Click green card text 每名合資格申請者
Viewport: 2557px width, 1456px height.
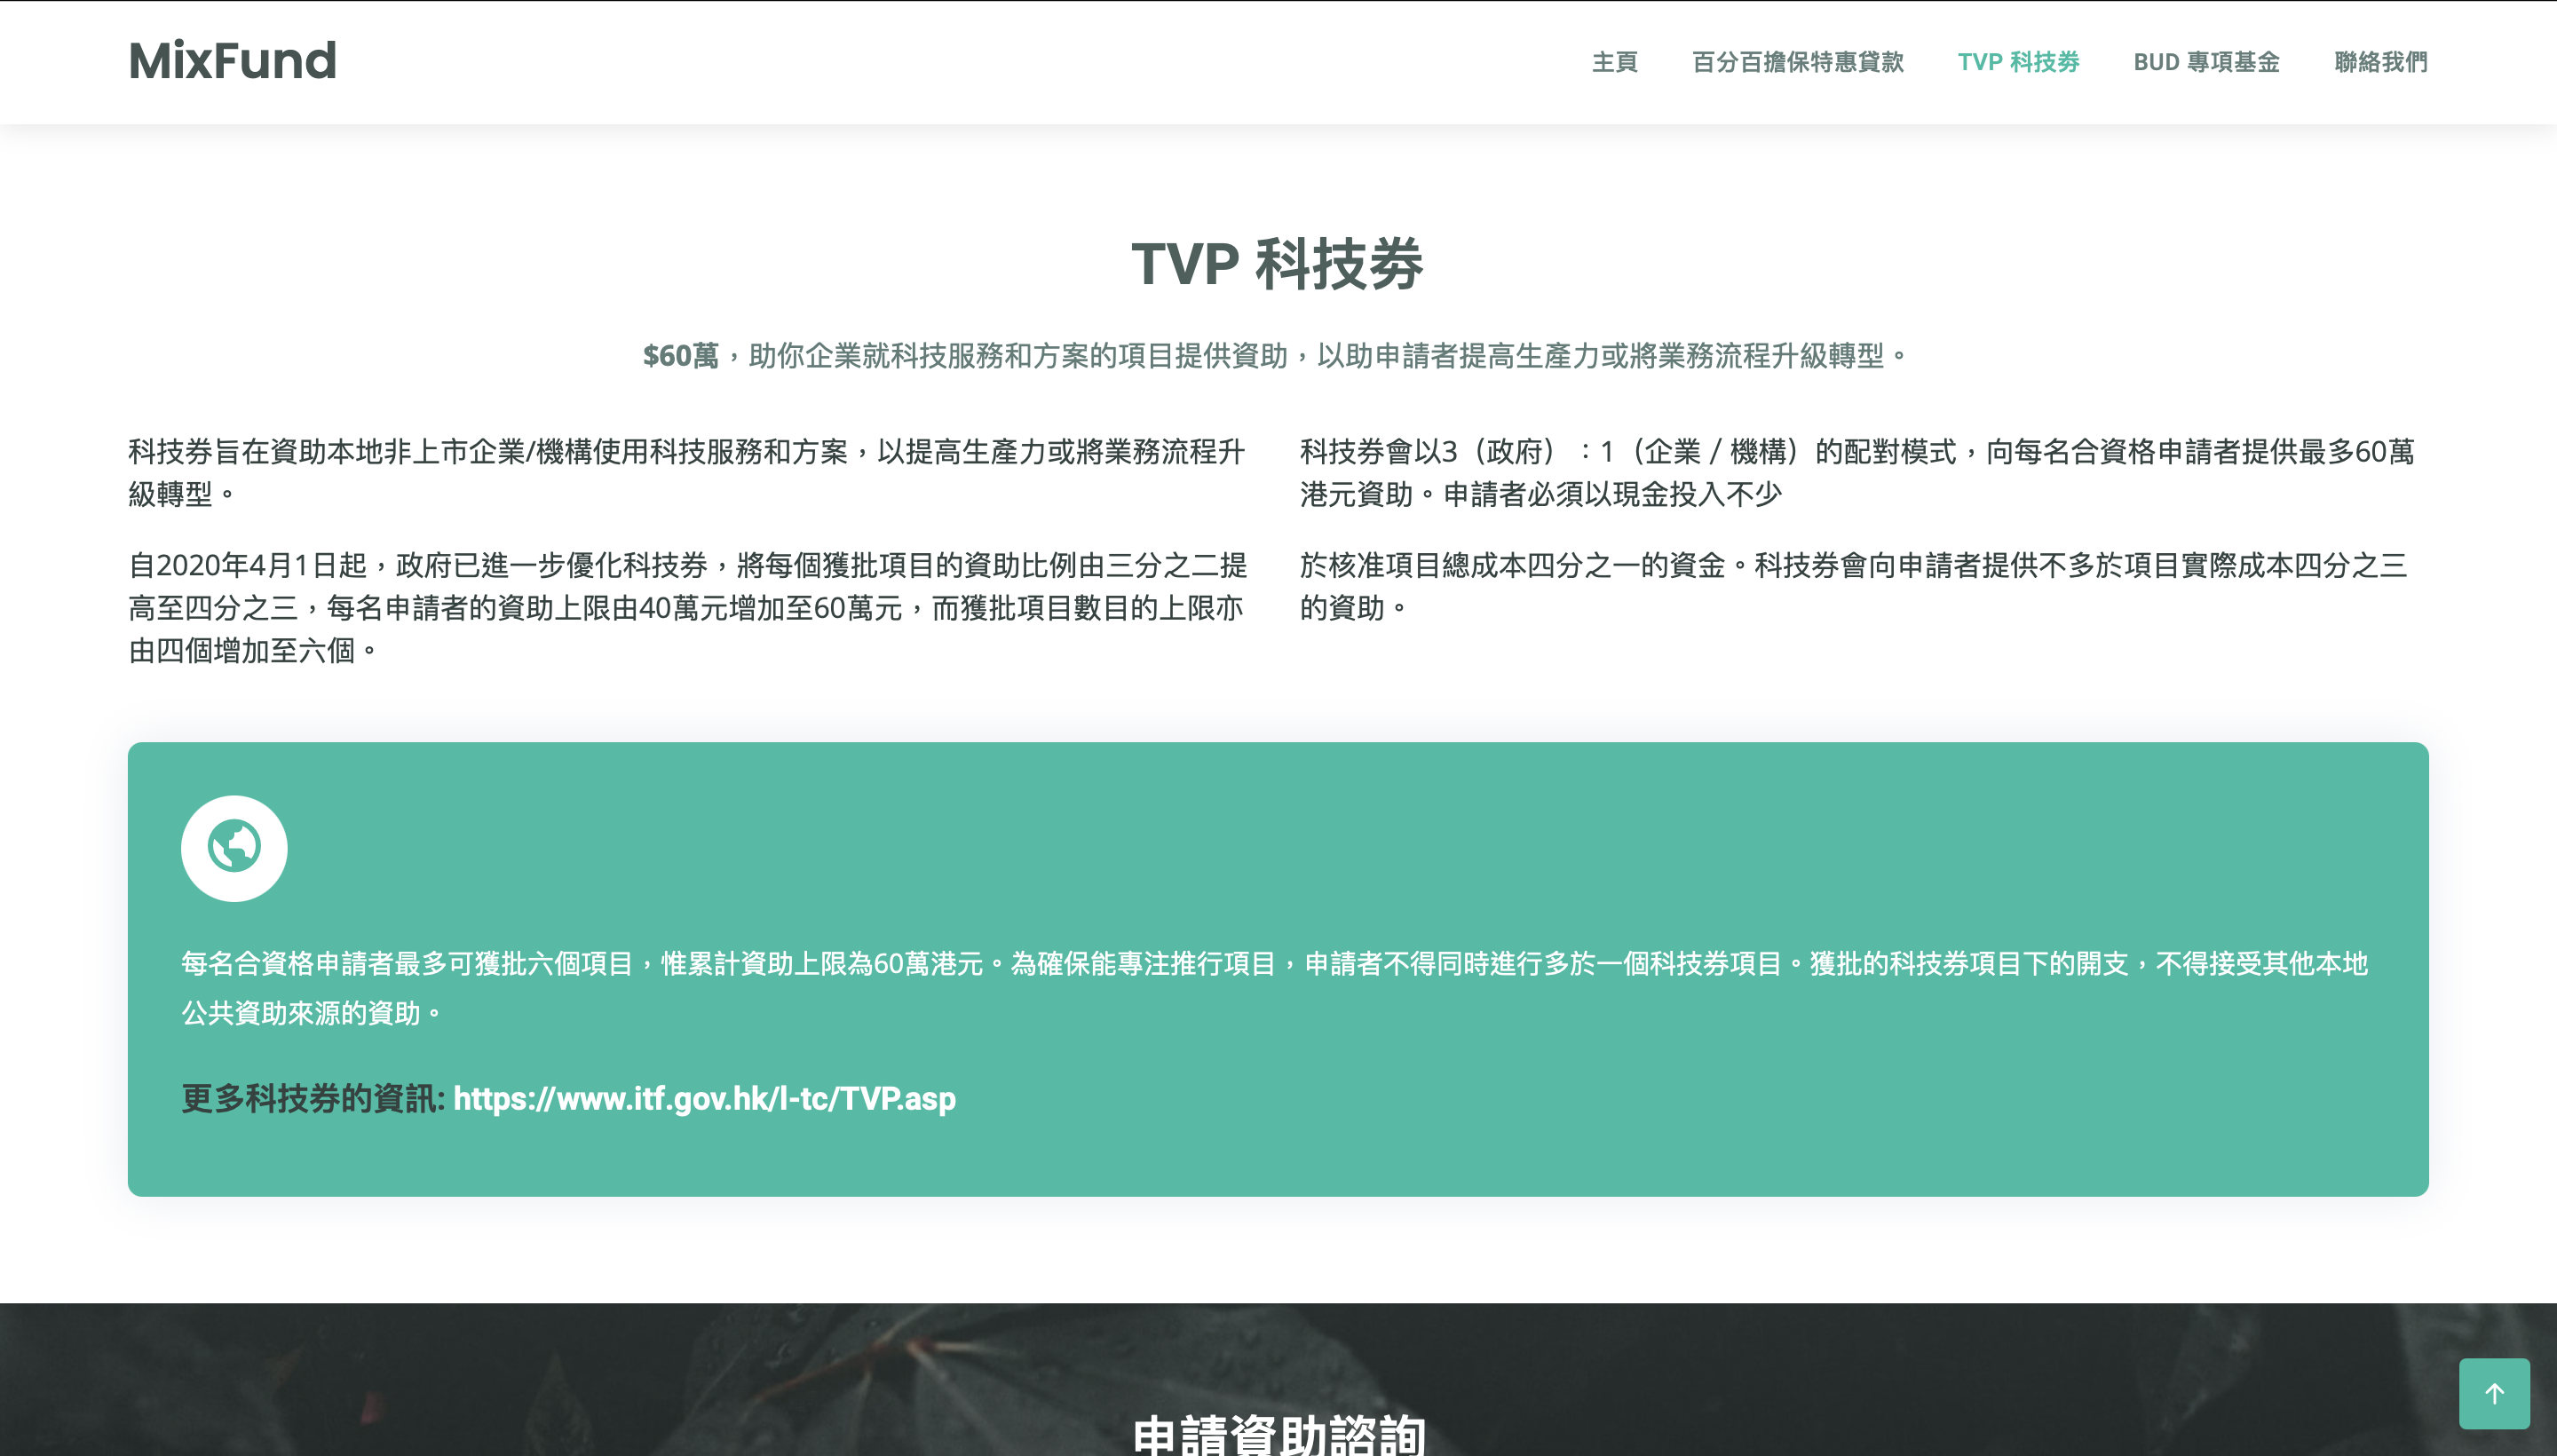click(x=1275, y=988)
